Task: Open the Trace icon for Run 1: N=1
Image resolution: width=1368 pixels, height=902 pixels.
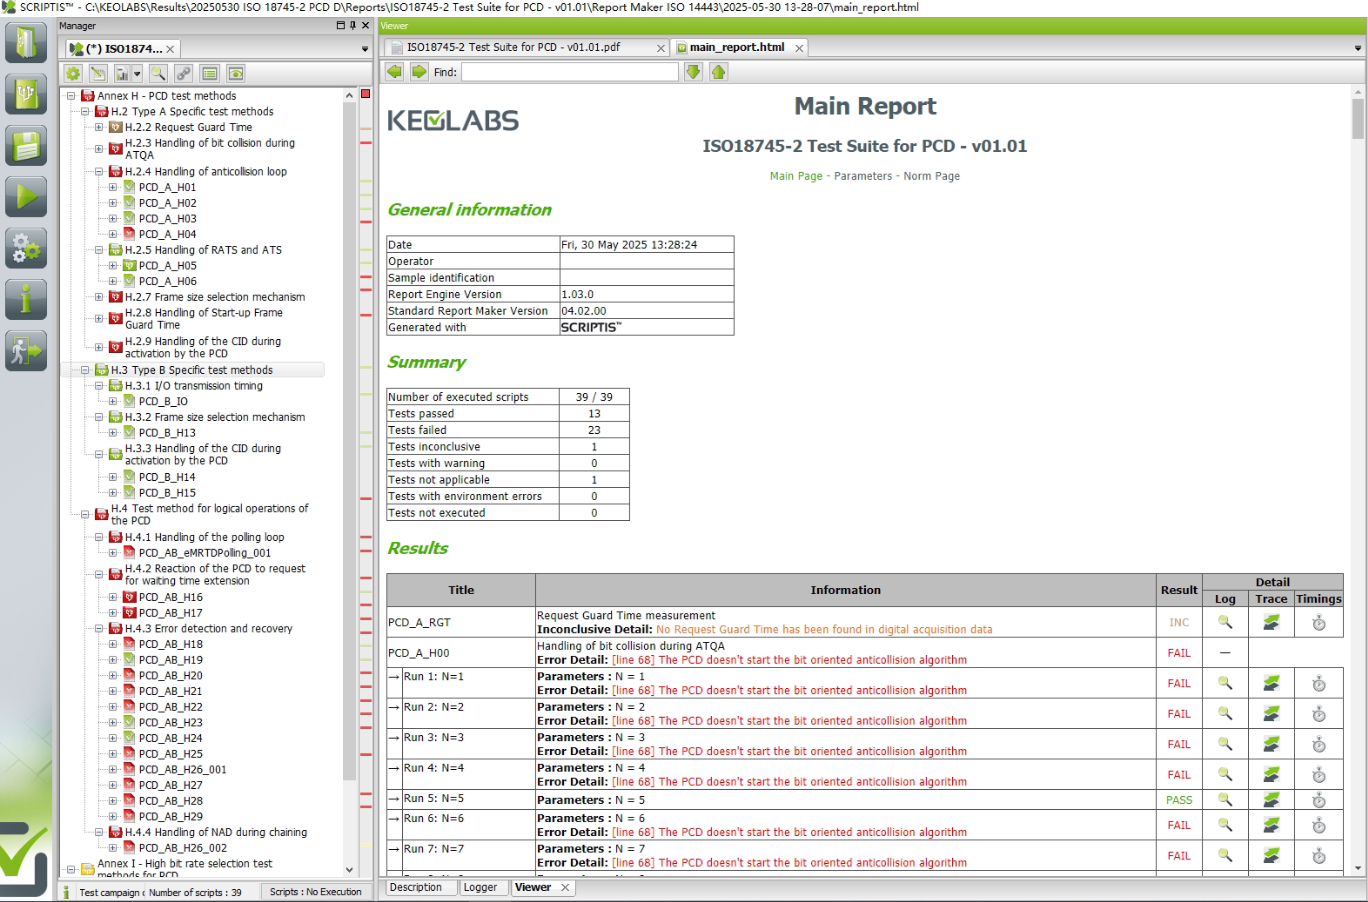Action: pyautogui.click(x=1271, y=684)
